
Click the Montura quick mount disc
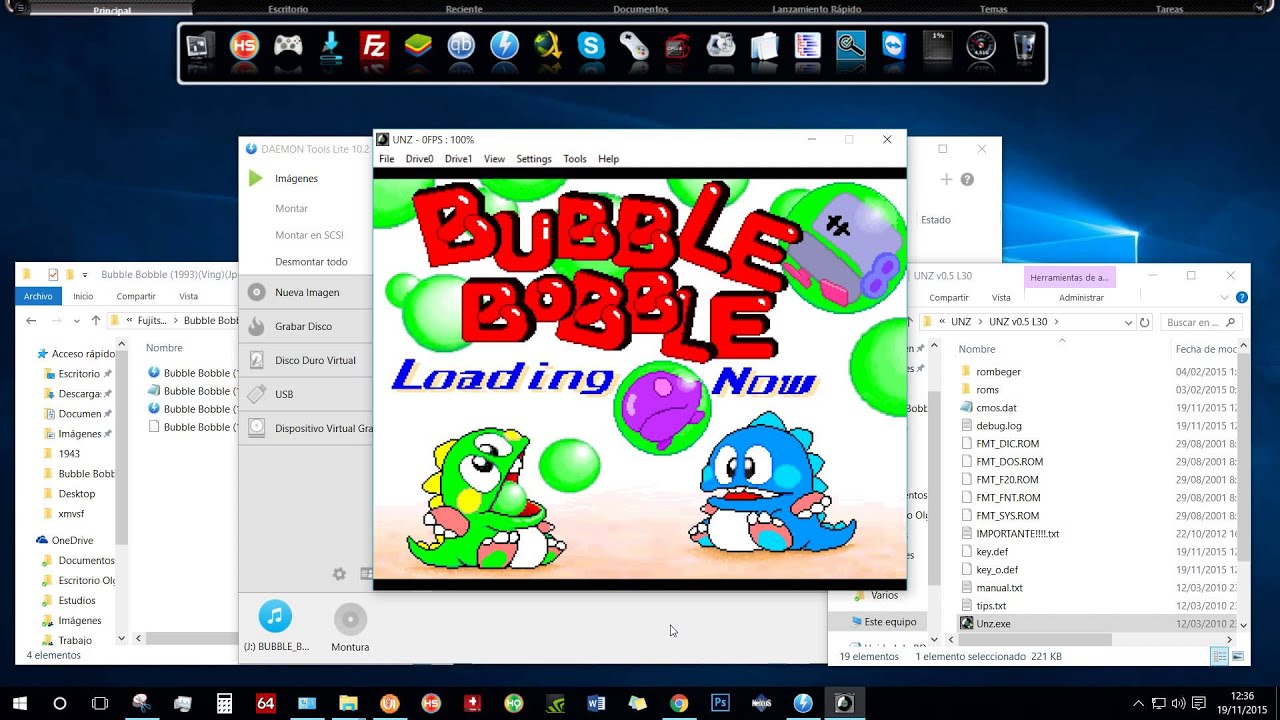[x=350, y=627]
